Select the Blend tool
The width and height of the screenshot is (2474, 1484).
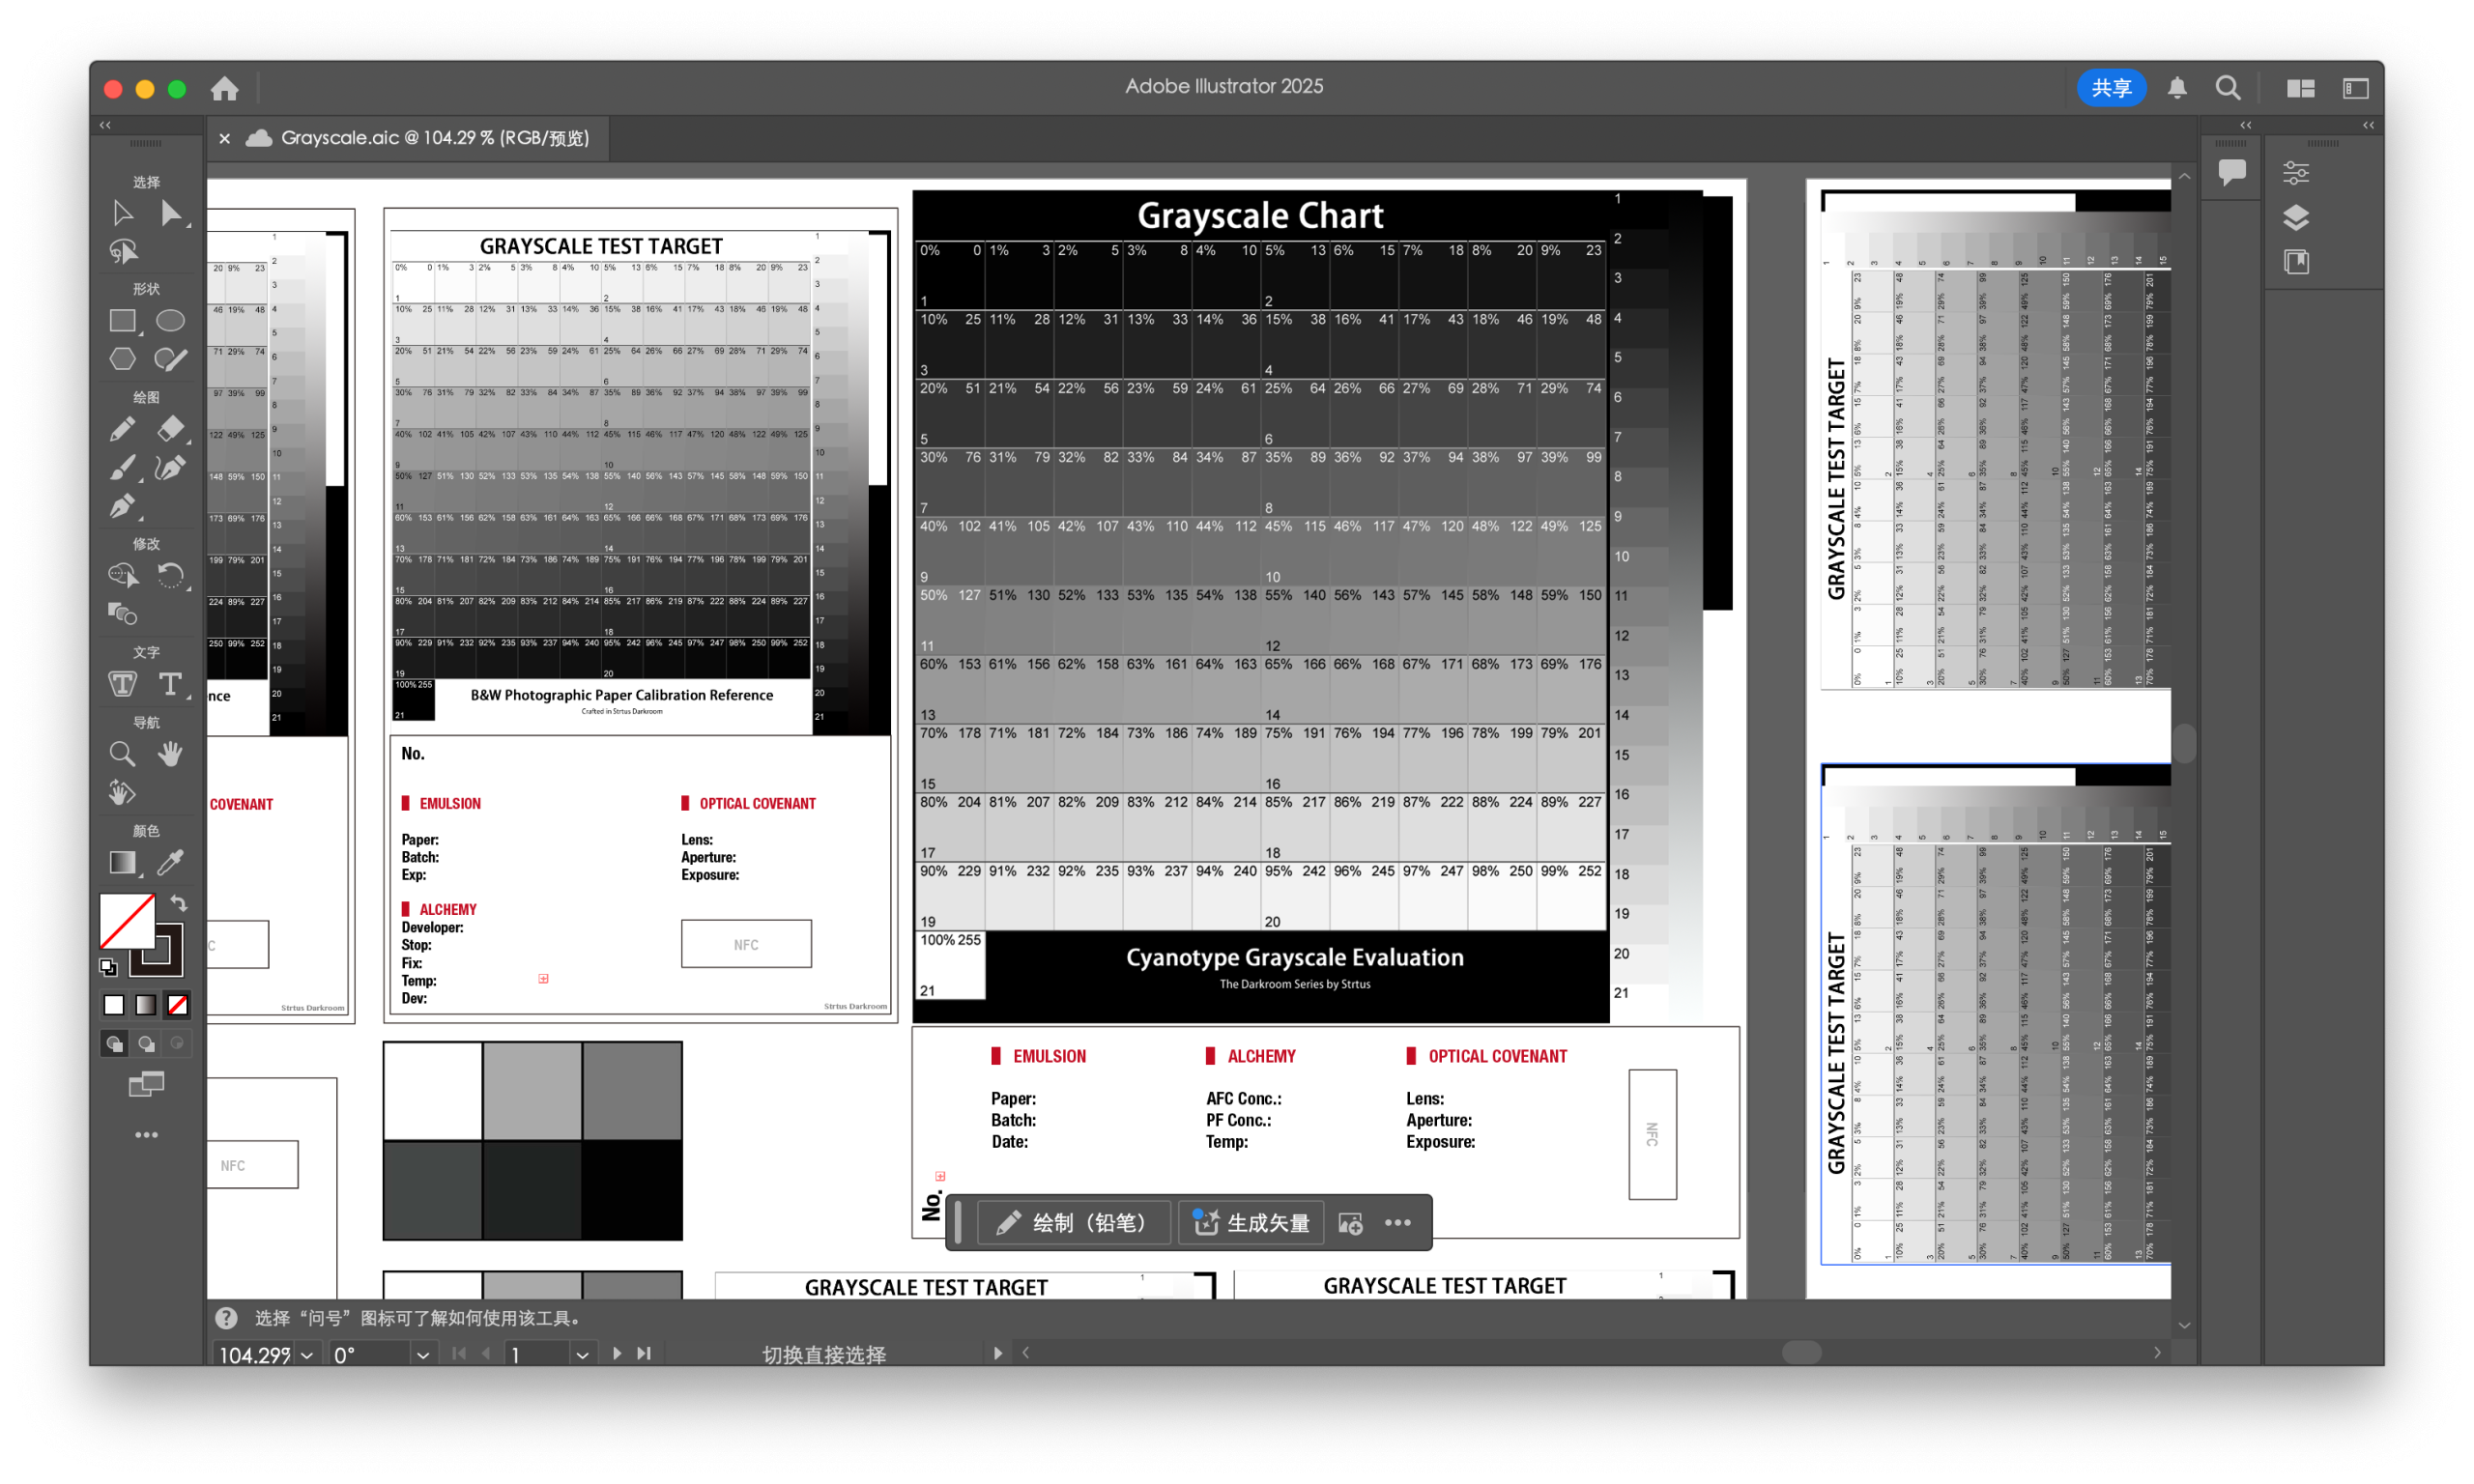122,613
